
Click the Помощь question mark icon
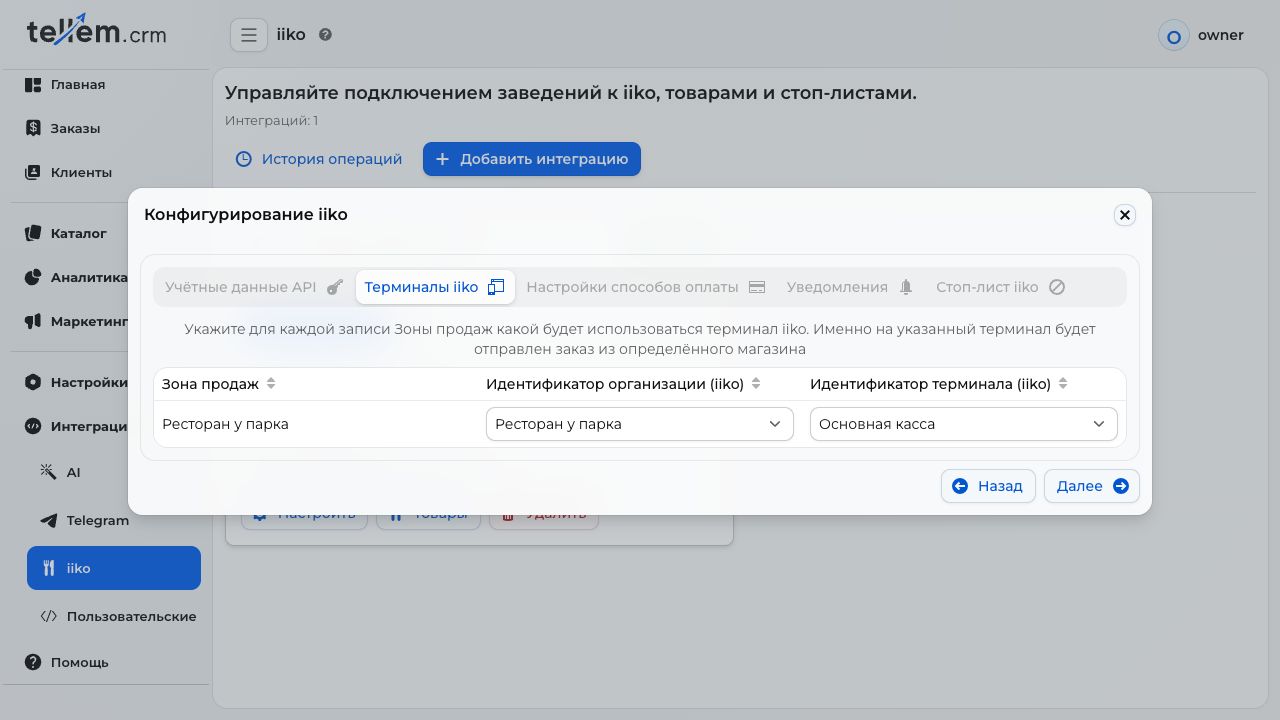(33, 662)
